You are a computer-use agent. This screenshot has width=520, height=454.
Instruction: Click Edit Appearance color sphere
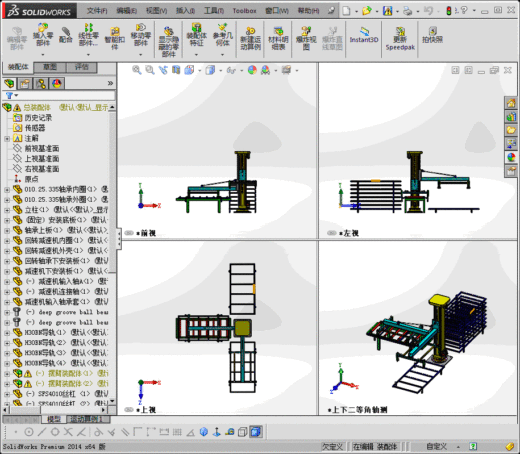tap(252, 70)
